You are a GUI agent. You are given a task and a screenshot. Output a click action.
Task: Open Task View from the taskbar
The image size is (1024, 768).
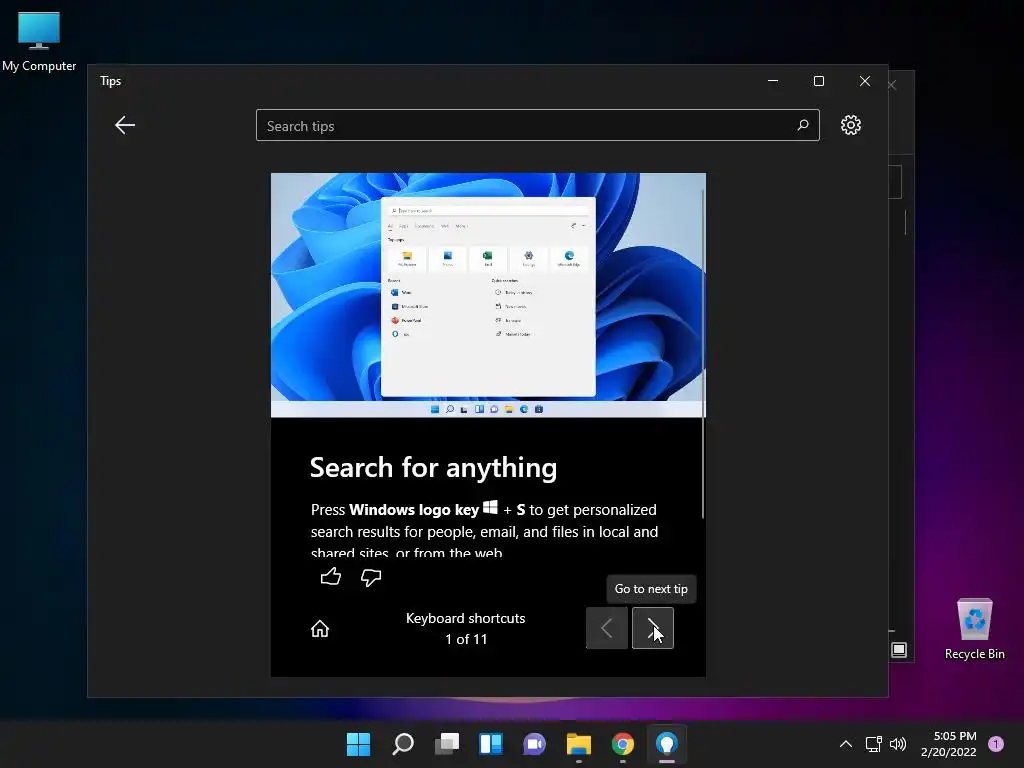pyautogui.click(x=447, y=744)
